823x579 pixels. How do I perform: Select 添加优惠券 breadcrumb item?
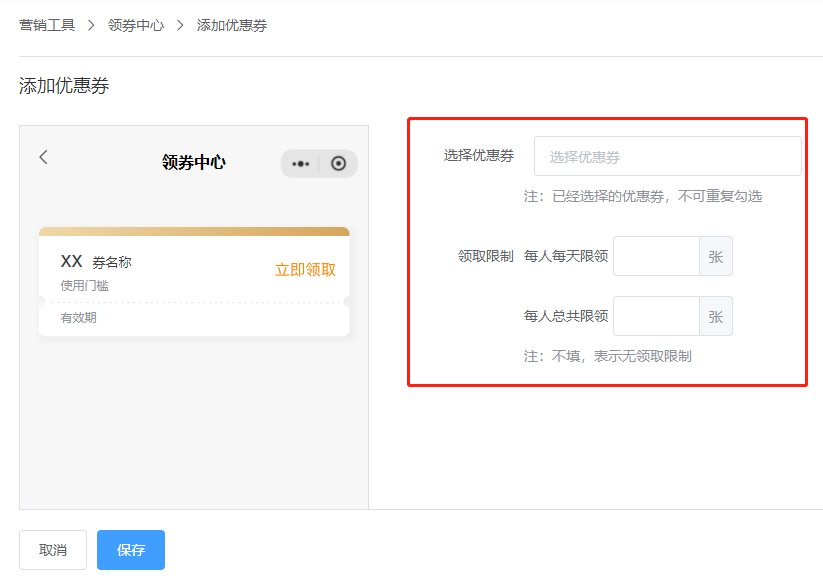tap(232, 25)
